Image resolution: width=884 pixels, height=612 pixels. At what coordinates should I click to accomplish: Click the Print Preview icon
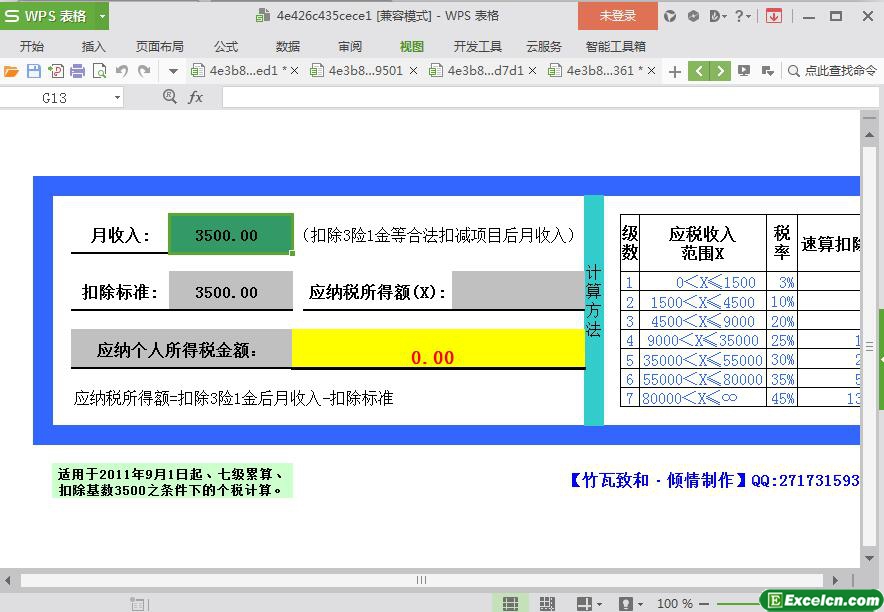[x=99, y=71]
